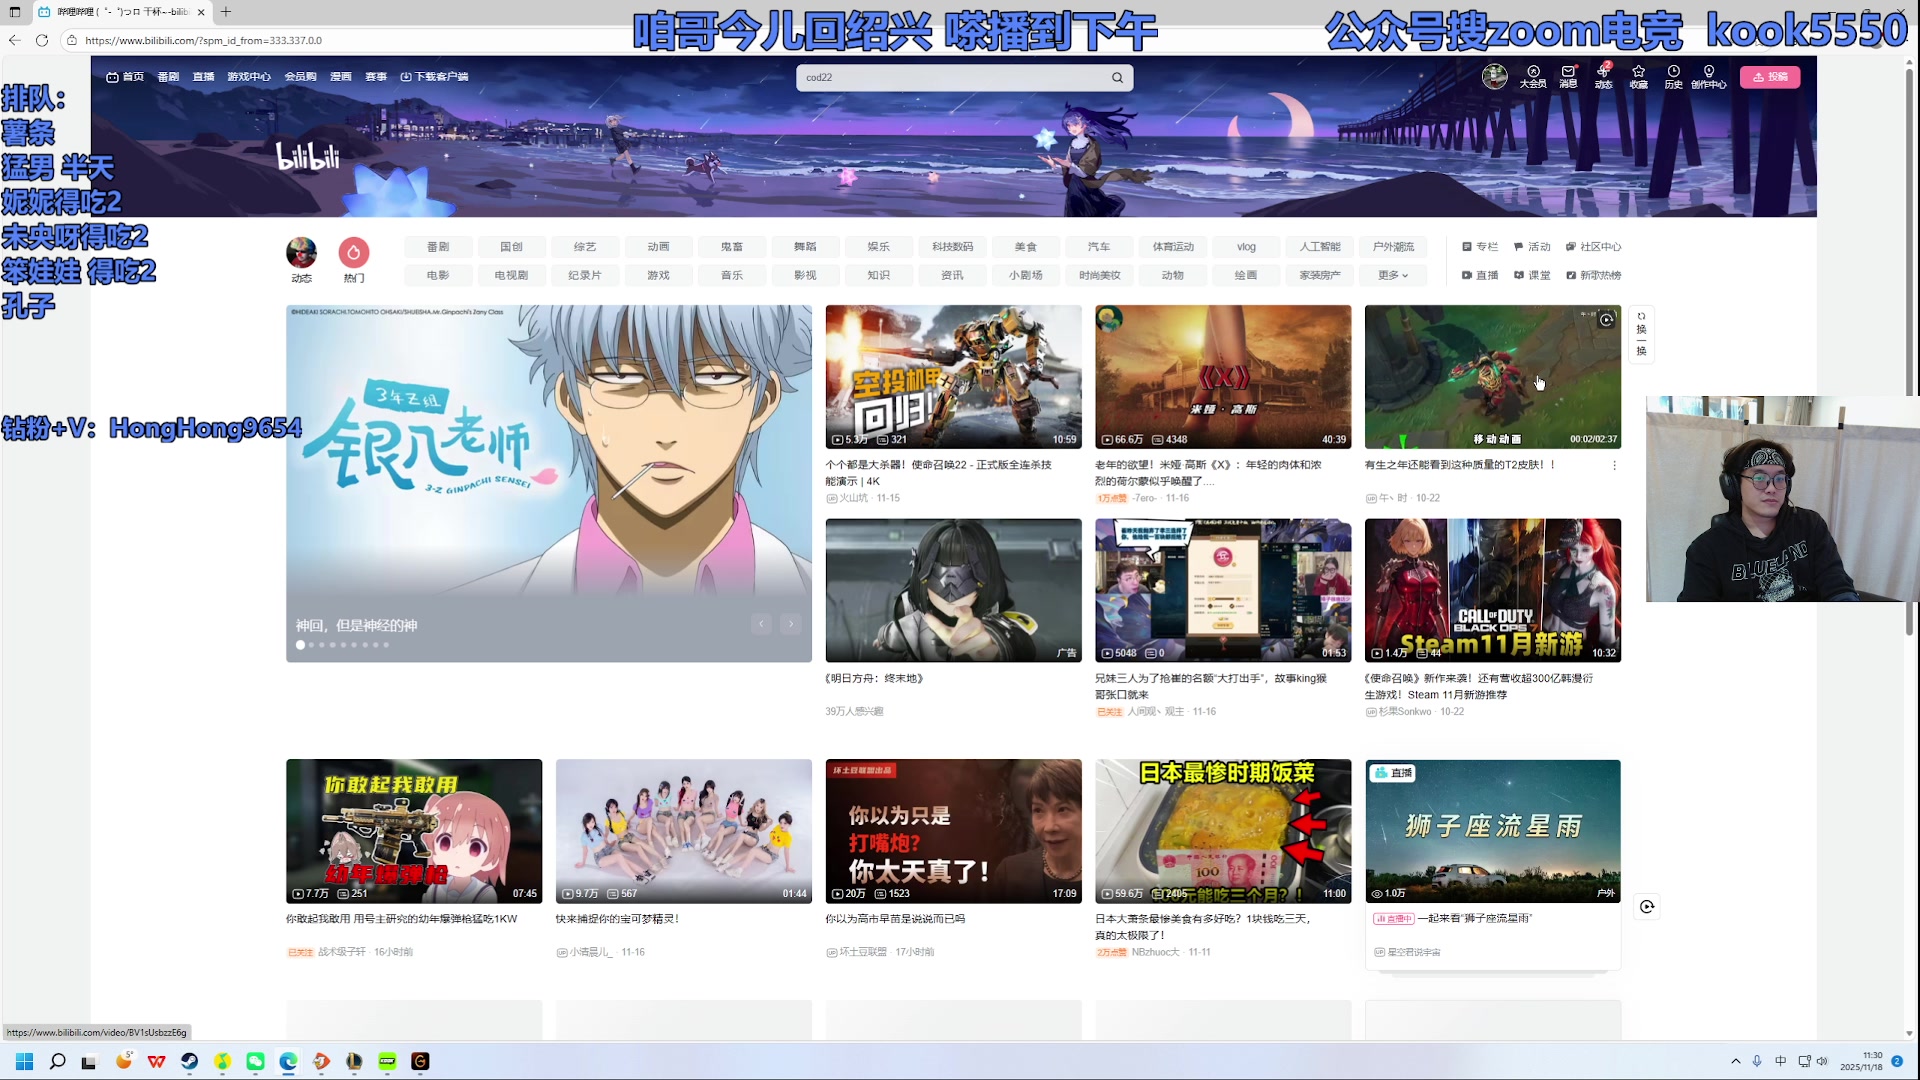
Task: Expand the 更多 categories dropdown
Action: [1392, 275]
